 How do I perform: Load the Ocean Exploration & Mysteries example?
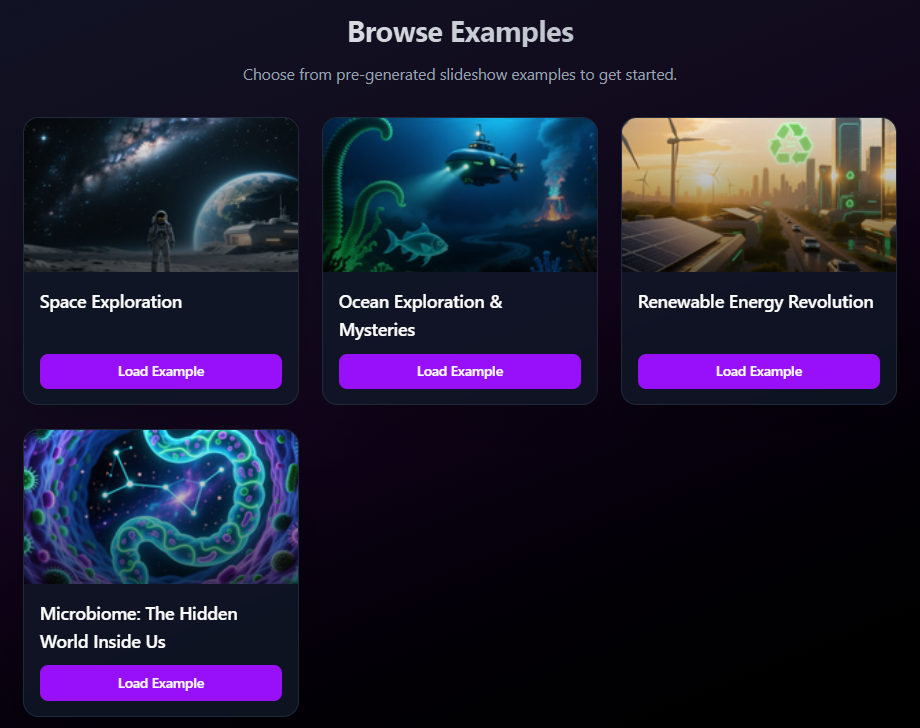tap(460, 371)
